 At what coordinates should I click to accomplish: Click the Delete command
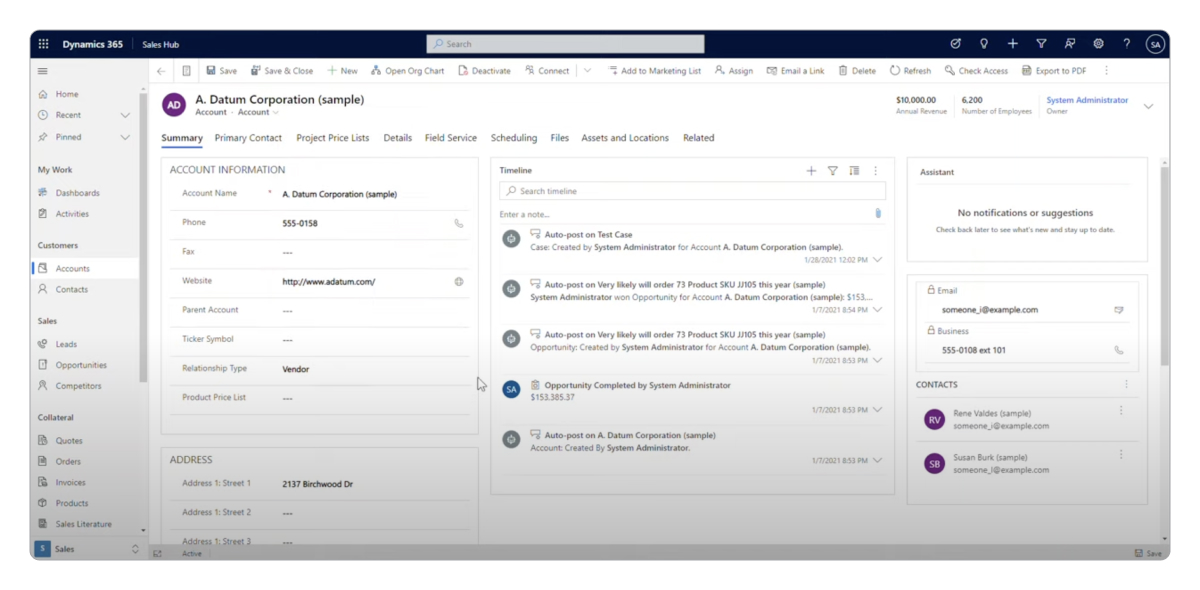click(857, 71)
